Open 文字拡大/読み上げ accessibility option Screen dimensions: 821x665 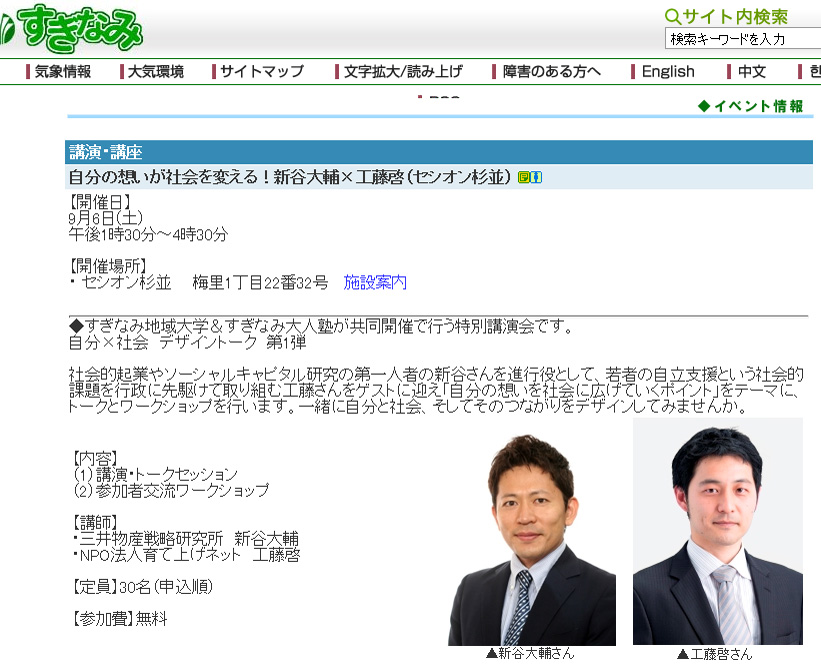click(402, 71)
